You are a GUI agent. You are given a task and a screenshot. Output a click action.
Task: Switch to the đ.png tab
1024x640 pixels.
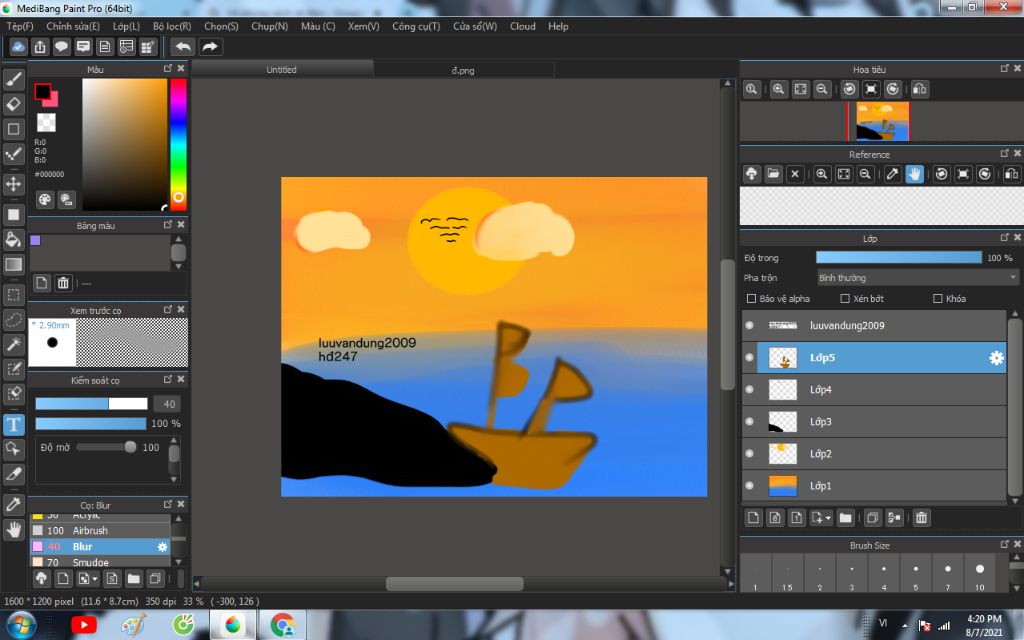pyautogui.click(x=463, y=70)
